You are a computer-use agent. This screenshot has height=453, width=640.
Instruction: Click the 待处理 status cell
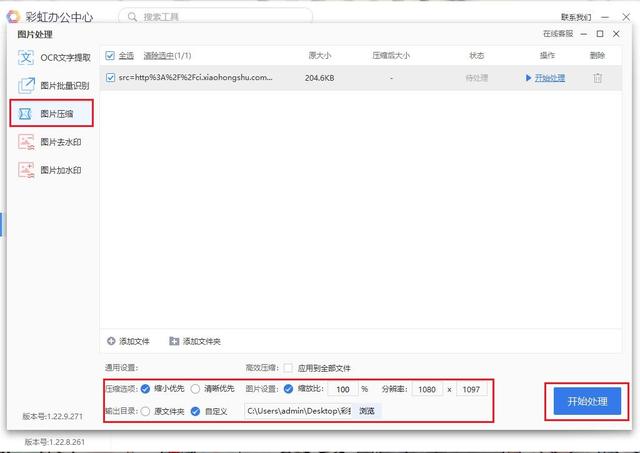[477, 78]
